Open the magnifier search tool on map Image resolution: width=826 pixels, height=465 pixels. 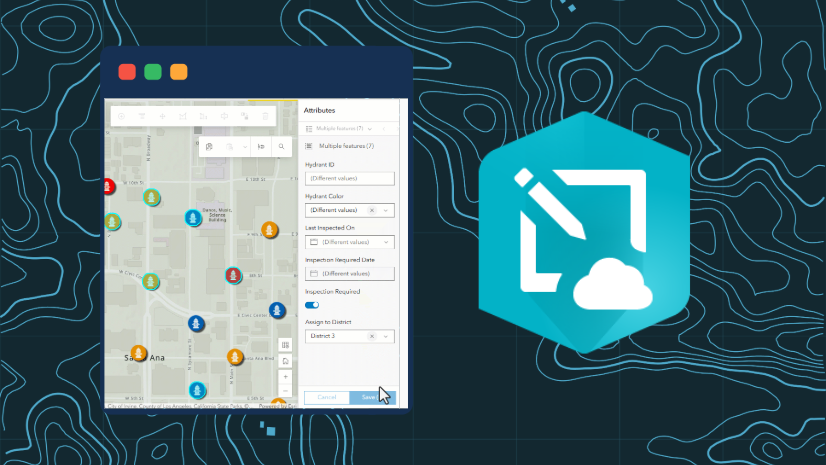point(281,147)
